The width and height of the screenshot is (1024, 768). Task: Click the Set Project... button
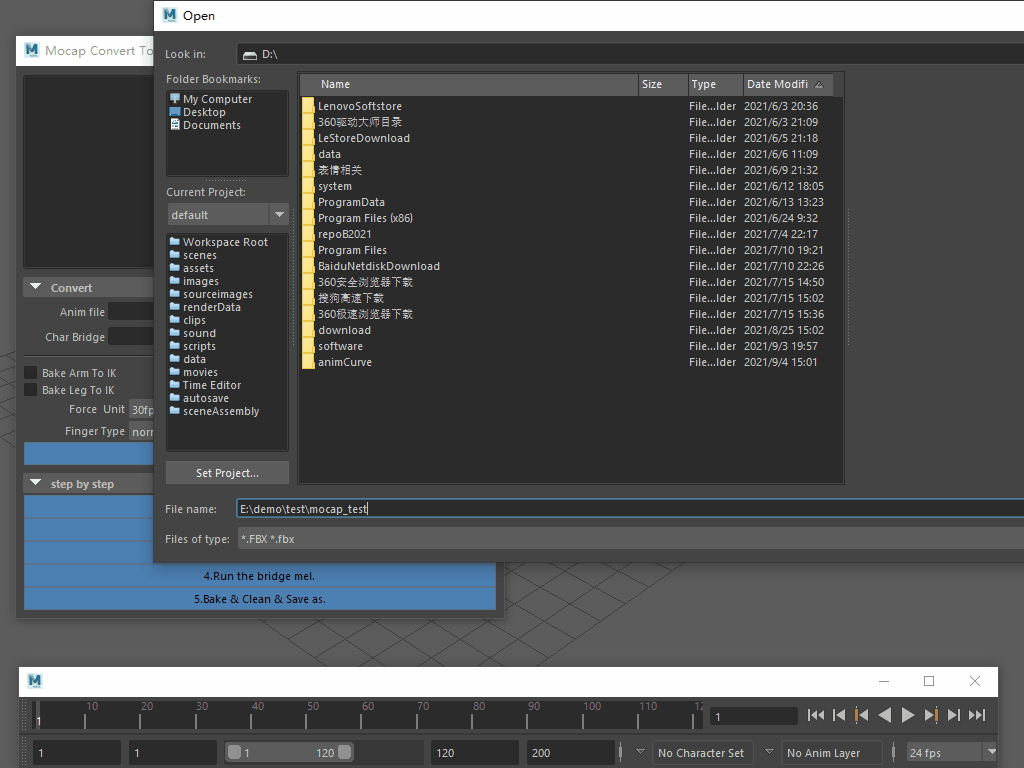point(227,473)
